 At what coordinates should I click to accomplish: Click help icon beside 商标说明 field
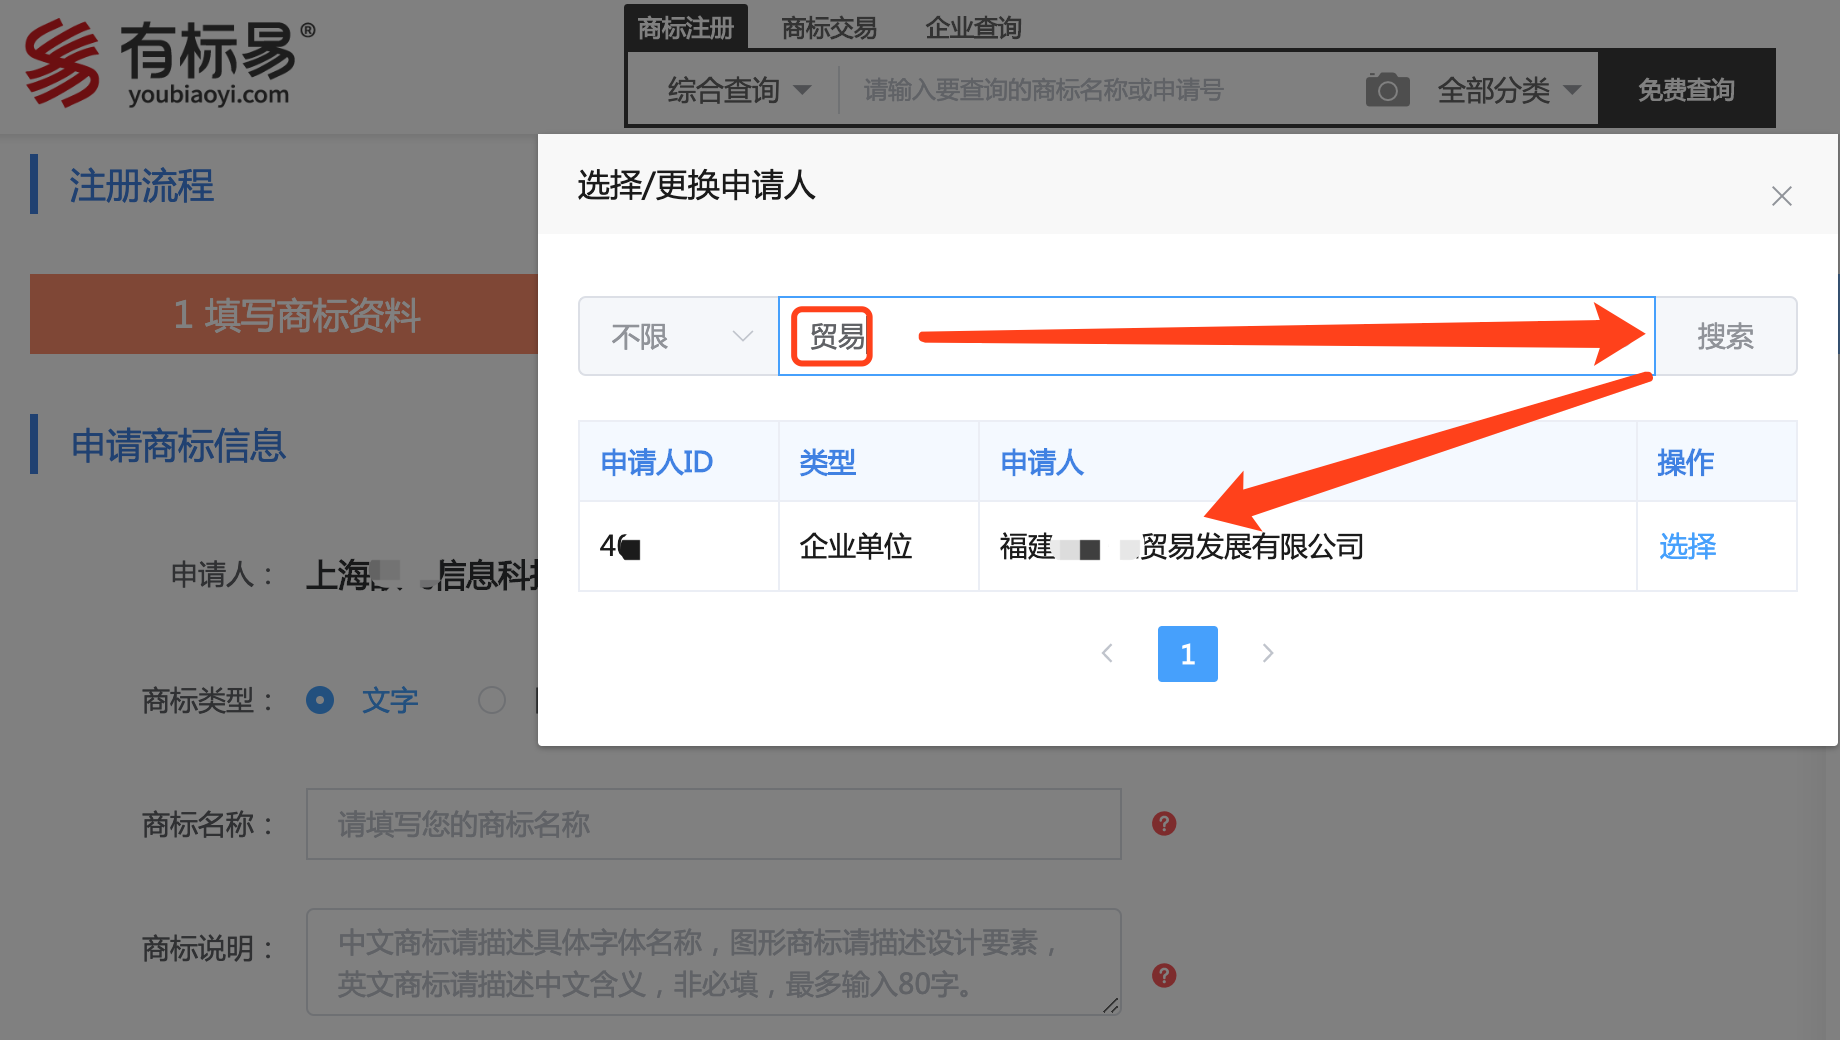click(1164, 975)
